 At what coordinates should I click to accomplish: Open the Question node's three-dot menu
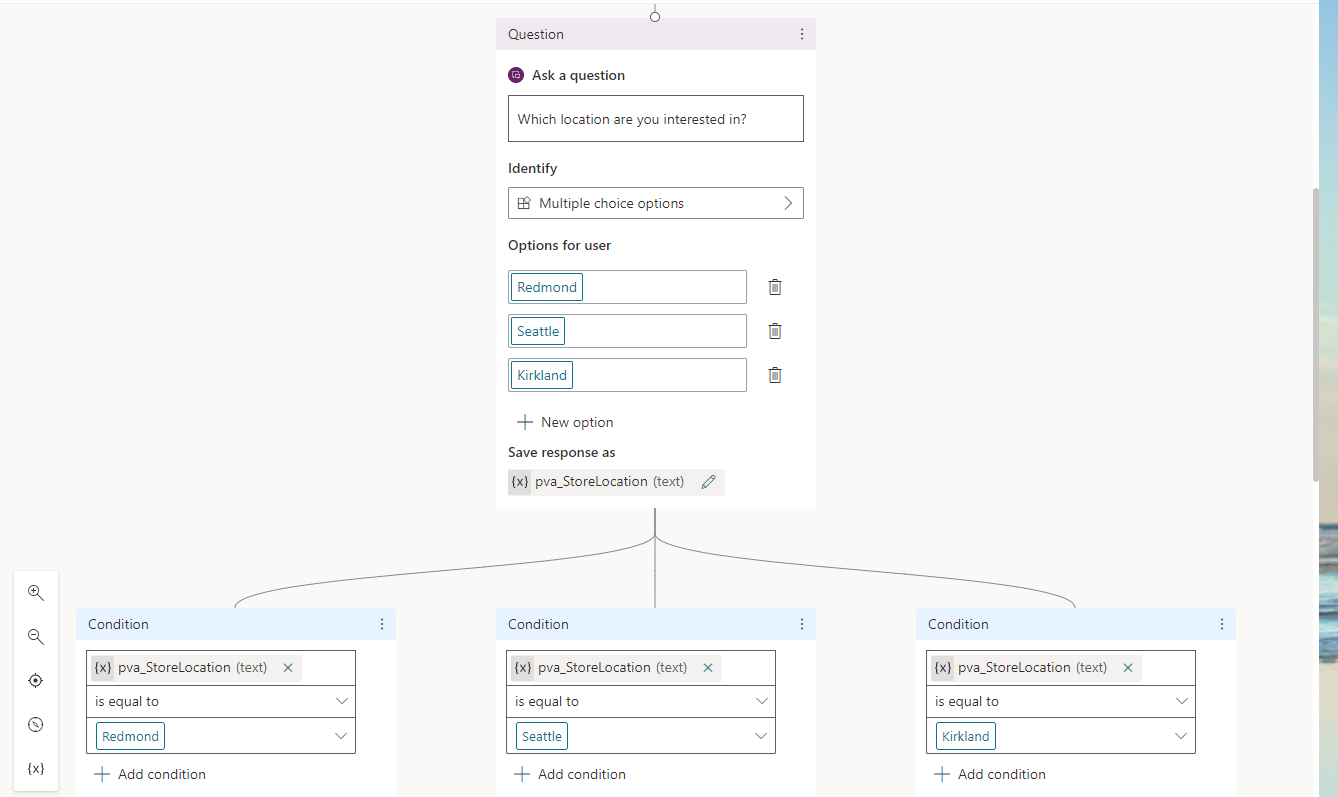coord(801,34)
